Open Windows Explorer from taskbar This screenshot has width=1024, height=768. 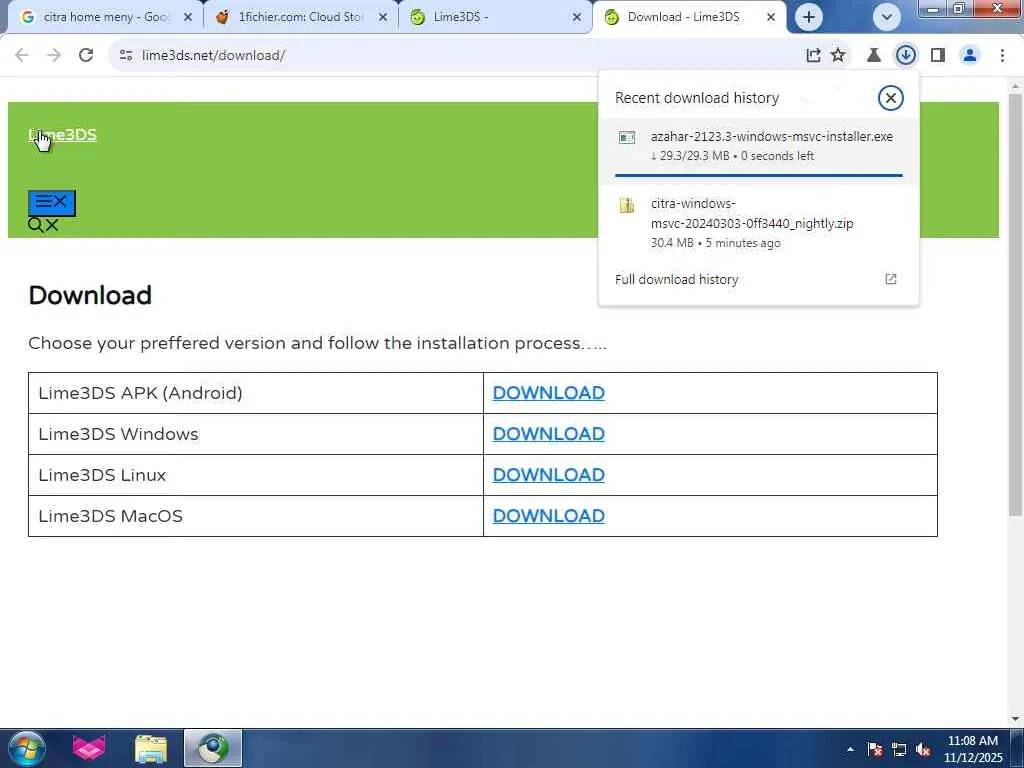[151, 748]
